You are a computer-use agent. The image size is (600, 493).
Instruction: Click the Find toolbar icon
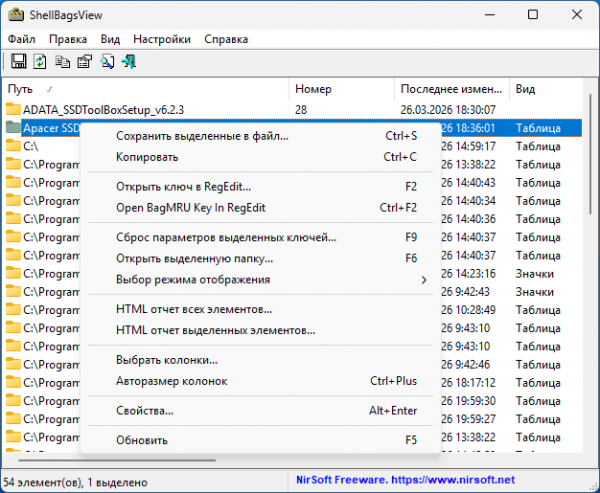click(107, 61)
